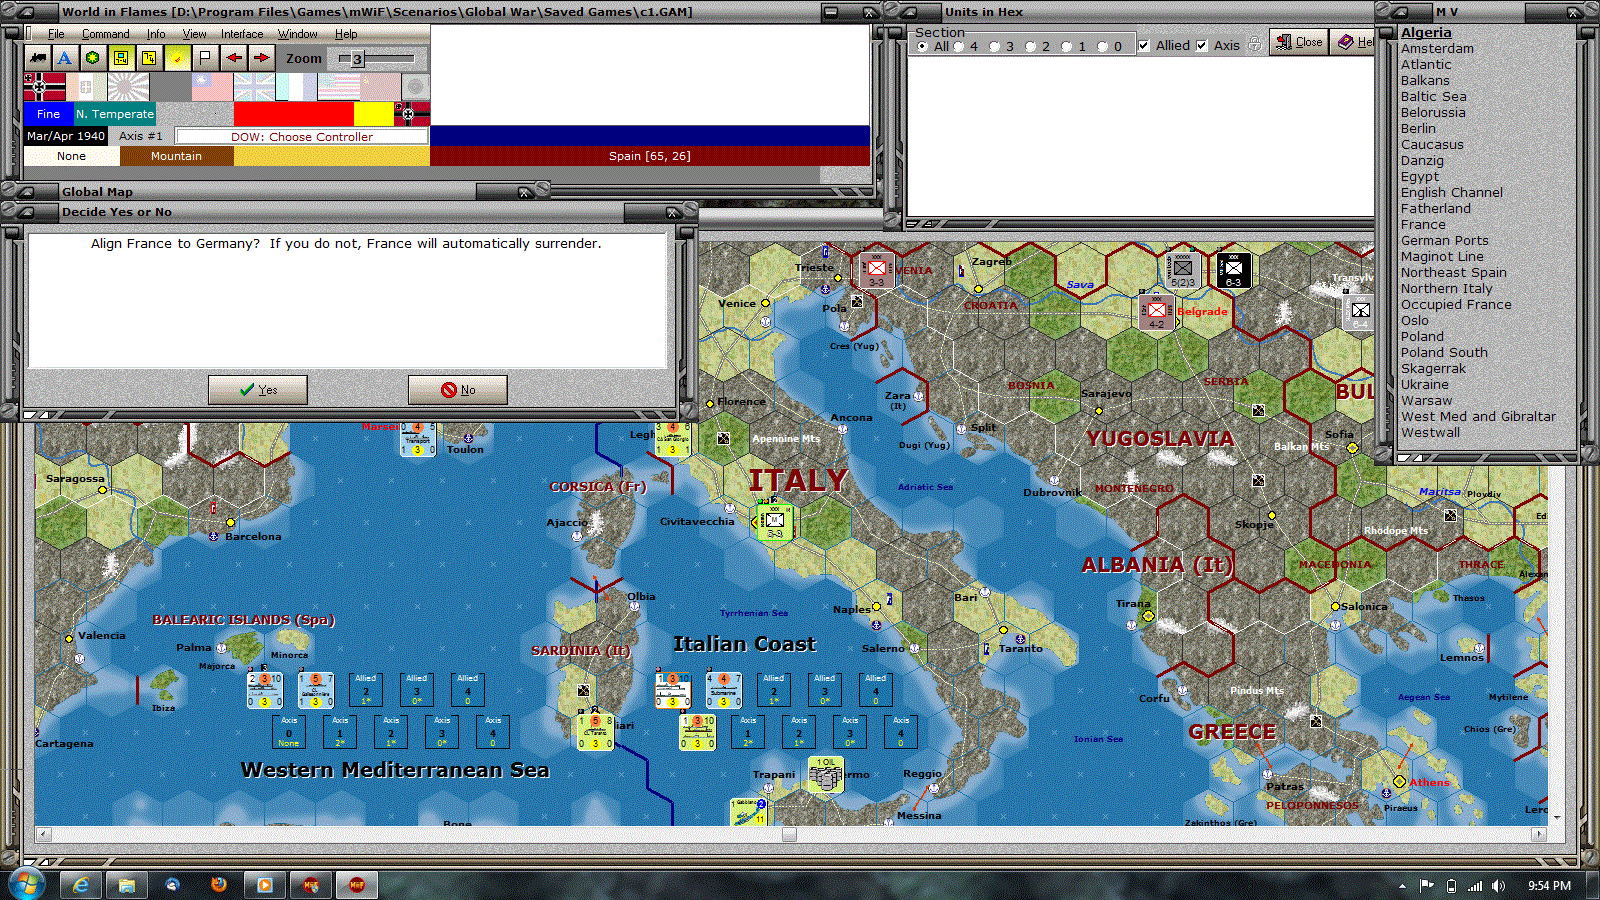Click the DOW: Choose Controller field
1600x900 pixels.
point(302,136)
